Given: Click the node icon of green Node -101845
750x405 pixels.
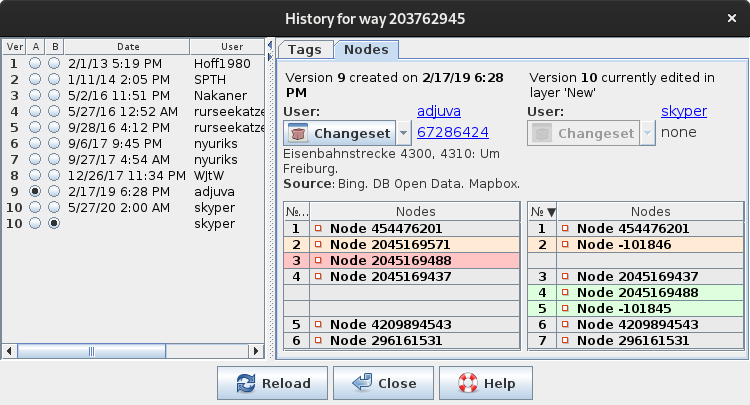Looking at the screenshot, I should click(x=565, y=308).
